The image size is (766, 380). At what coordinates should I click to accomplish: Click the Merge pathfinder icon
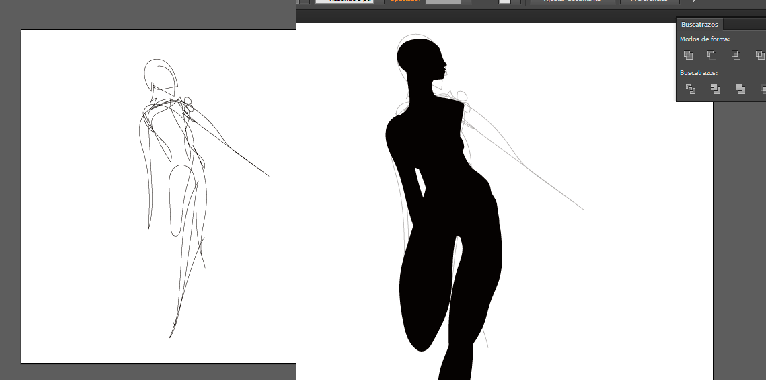pos(740,88)
